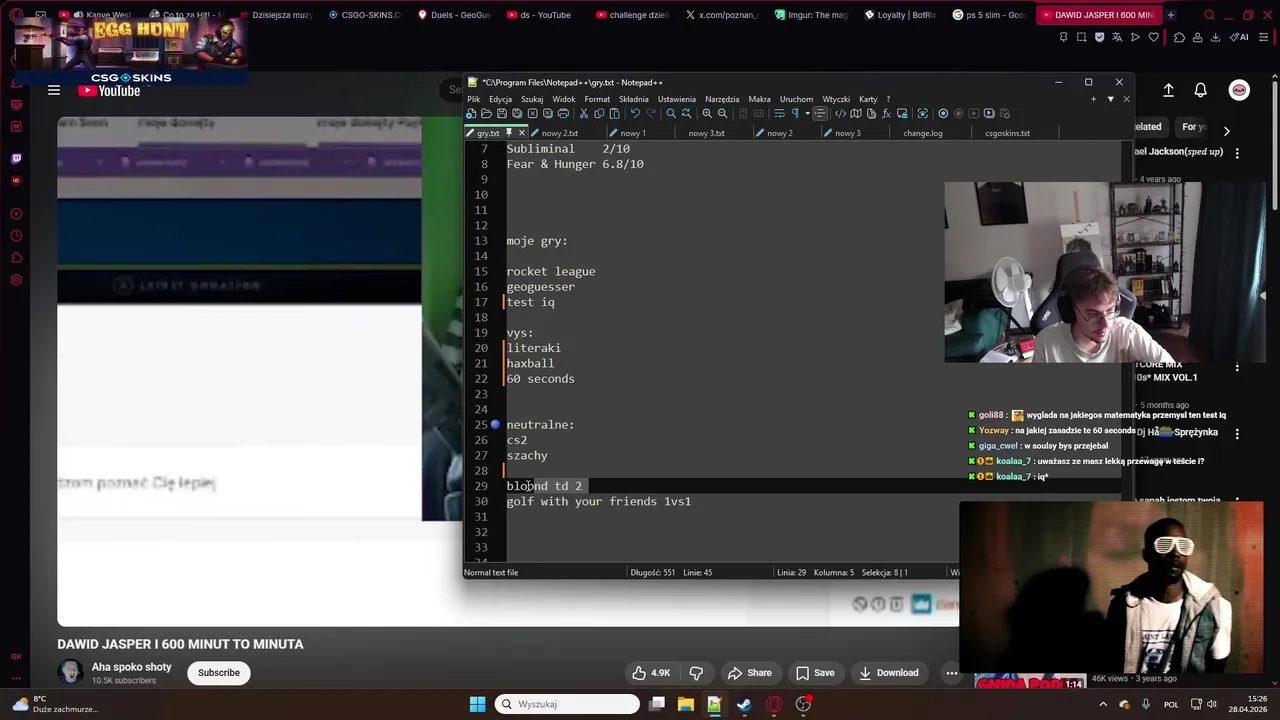Close the gry.txt tab with its X
Screen dimensions: 1280x720
521,133
